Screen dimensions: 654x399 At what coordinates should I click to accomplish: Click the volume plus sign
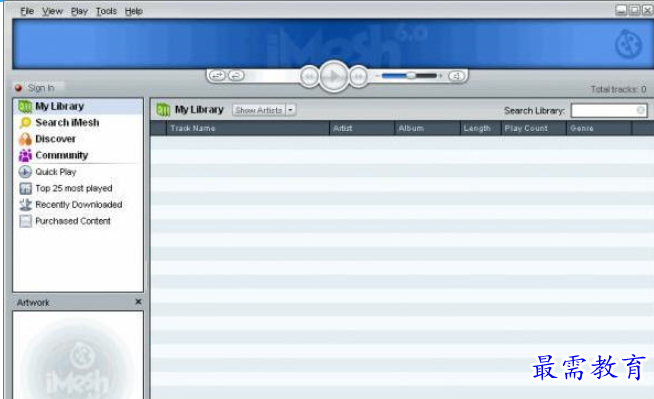[440, 76]
